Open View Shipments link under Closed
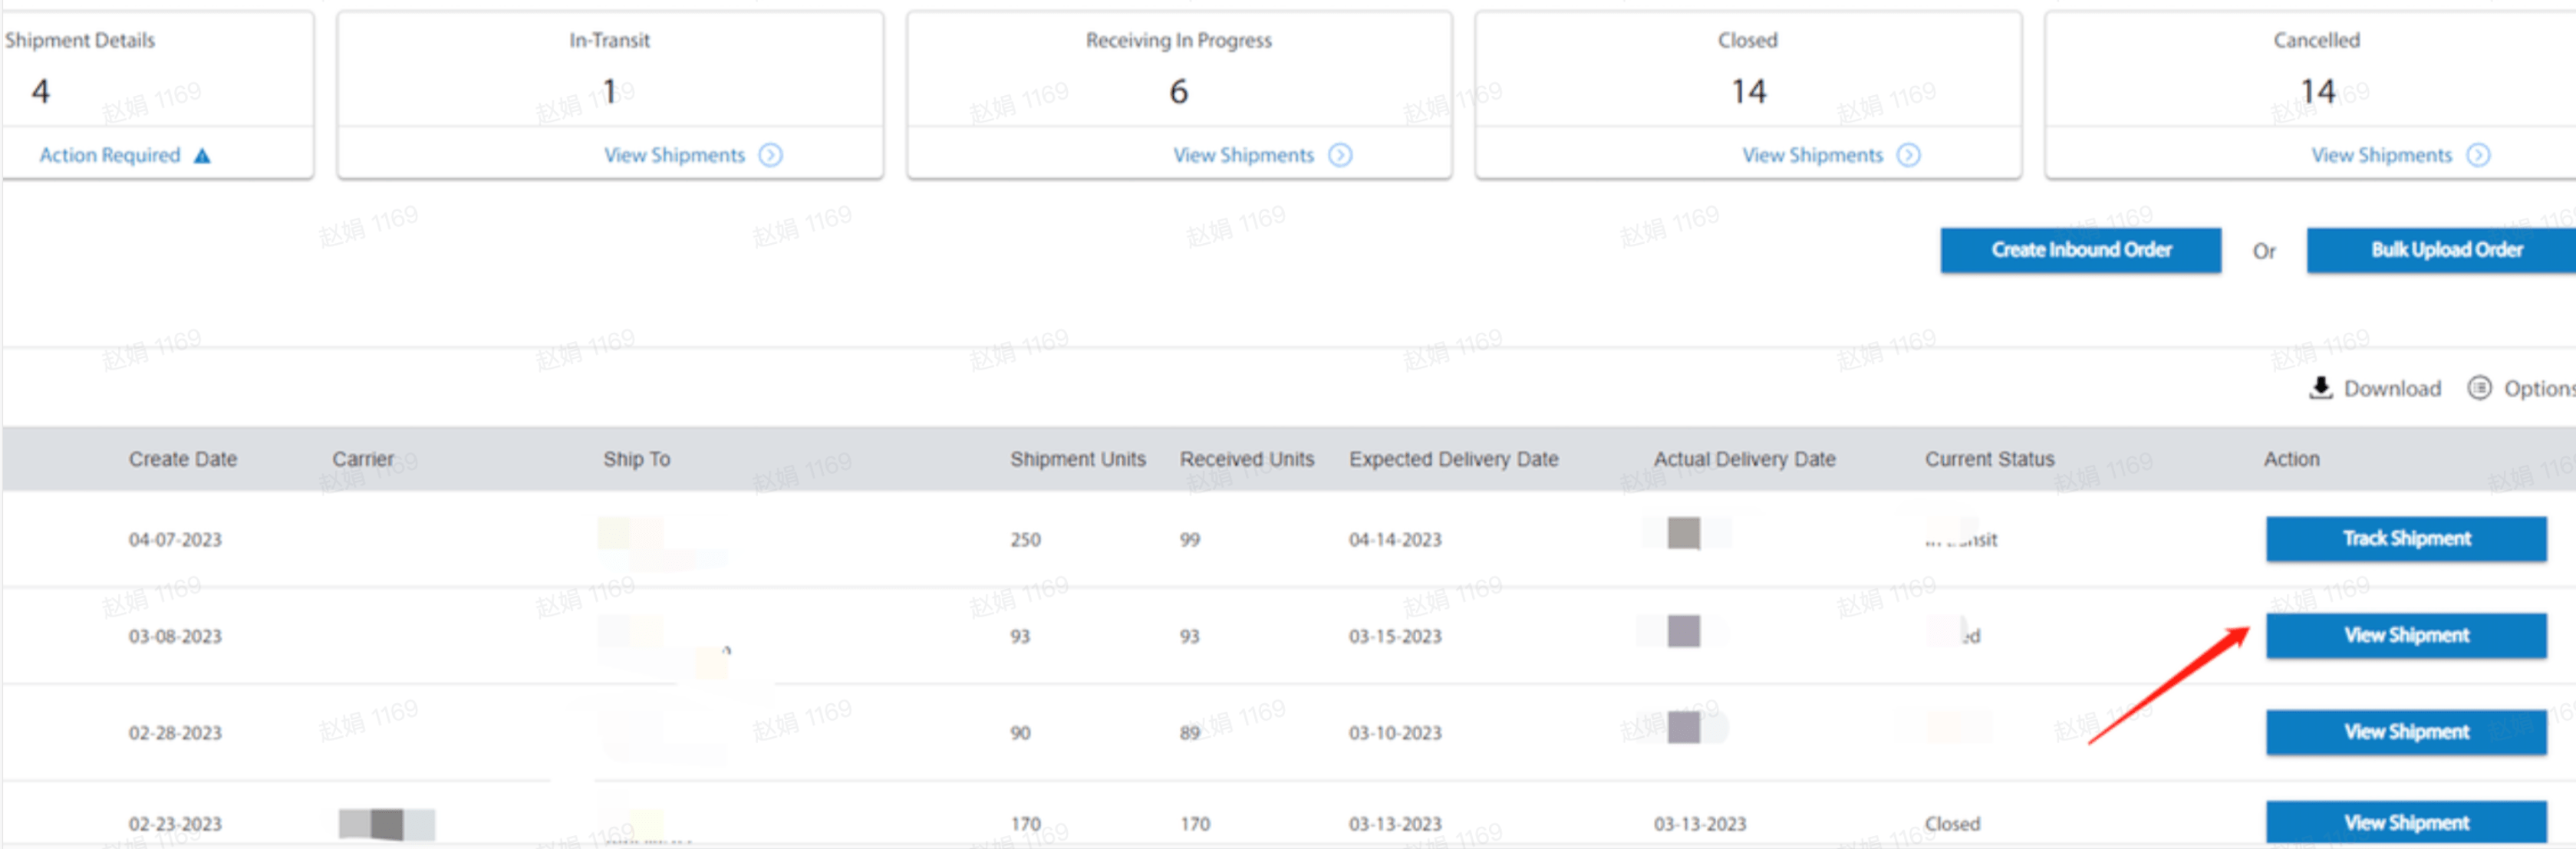Screen dimensions: 2576x849 pos(1812,155)
